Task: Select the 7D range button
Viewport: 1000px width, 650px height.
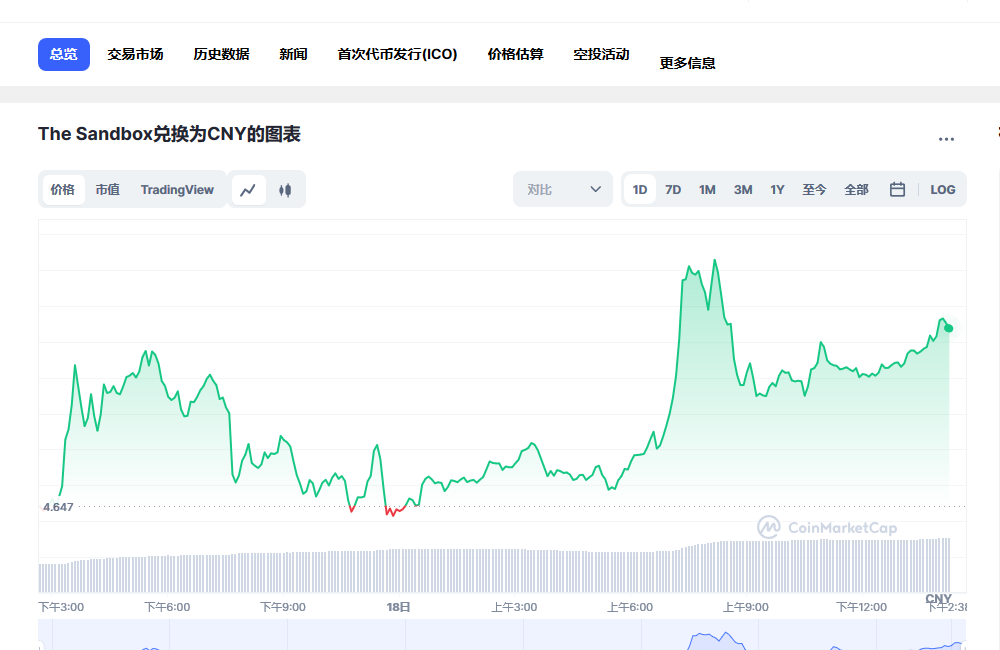Action: tap(672, 189)
